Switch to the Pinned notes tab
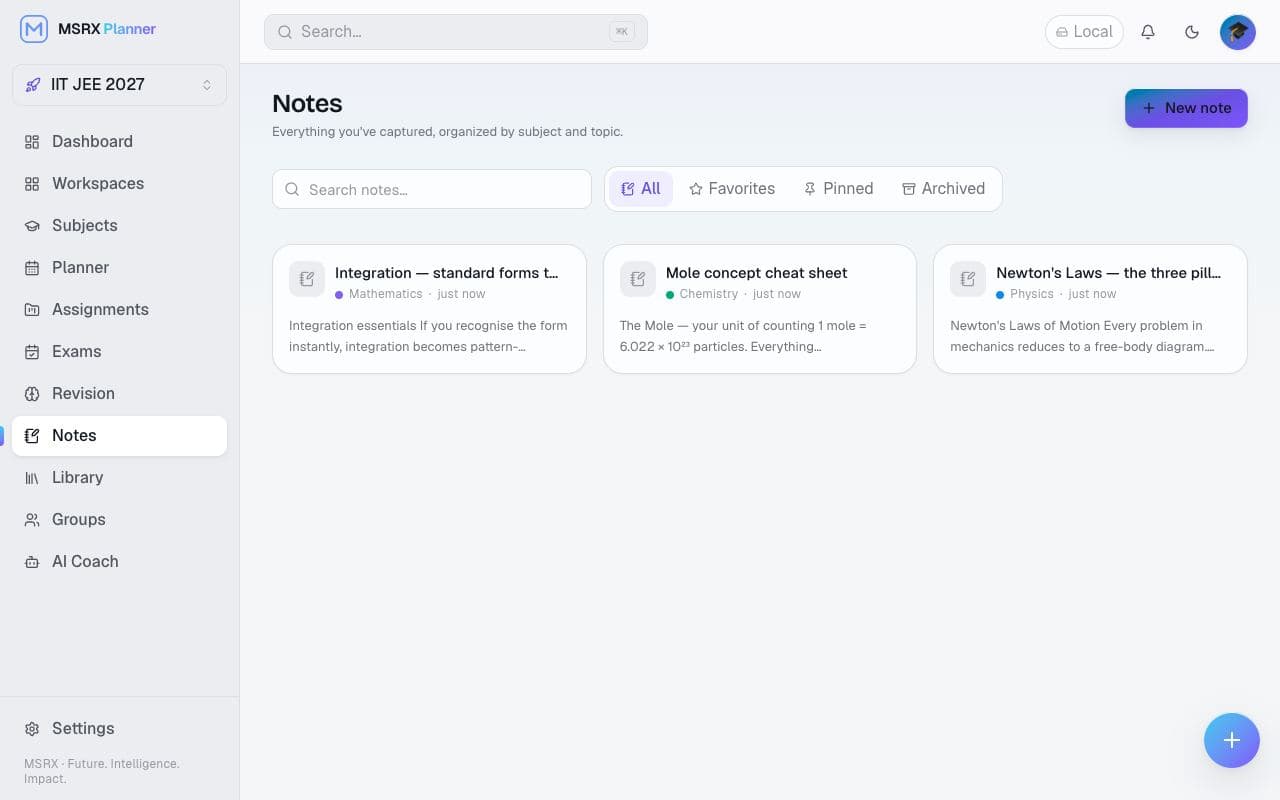This screenshot has height=800, width=1280. 838,189
